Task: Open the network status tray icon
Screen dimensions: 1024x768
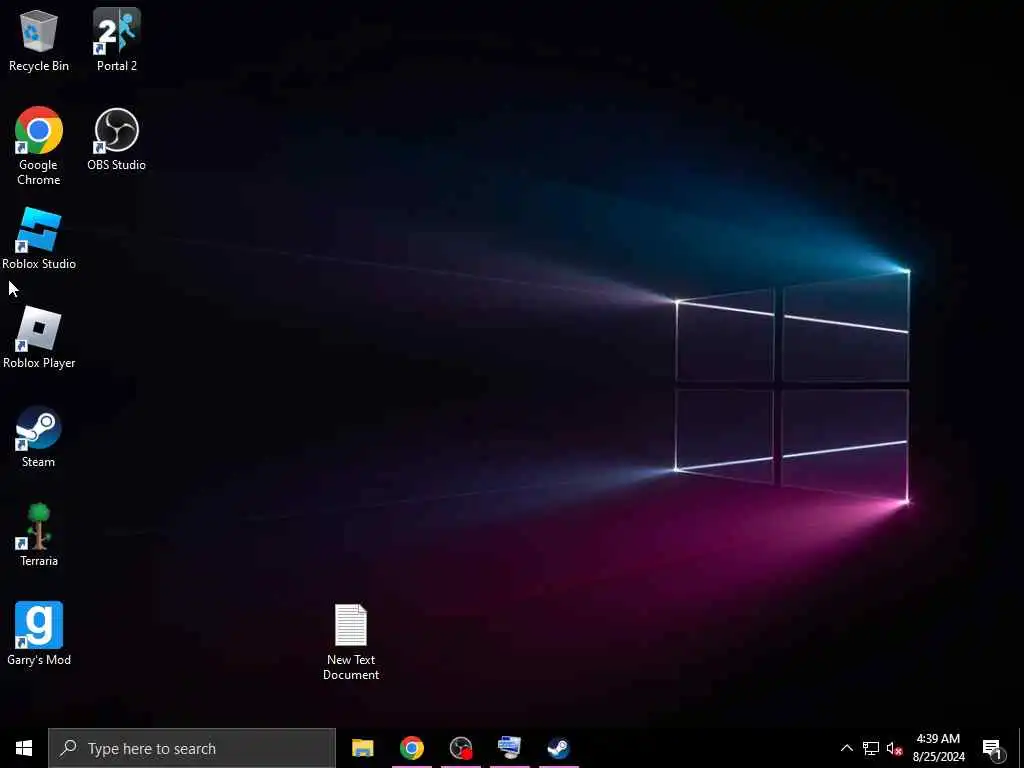Action: [x=871, y=748]
